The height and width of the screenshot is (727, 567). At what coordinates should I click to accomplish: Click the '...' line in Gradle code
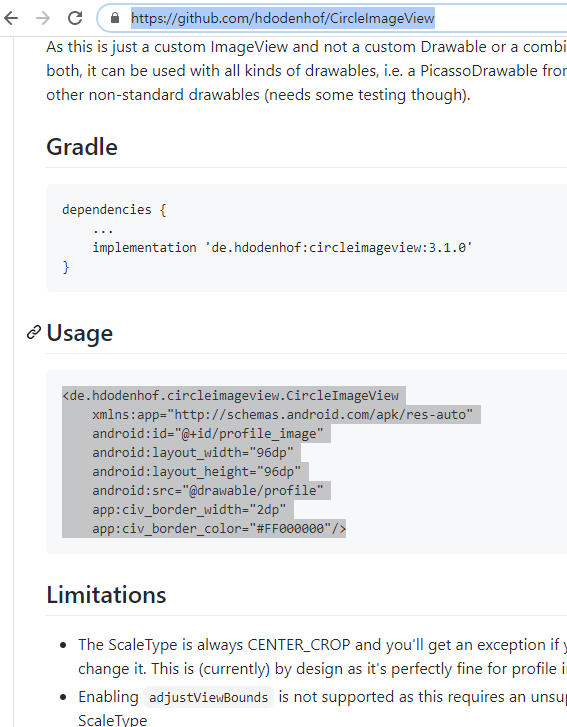103,230
